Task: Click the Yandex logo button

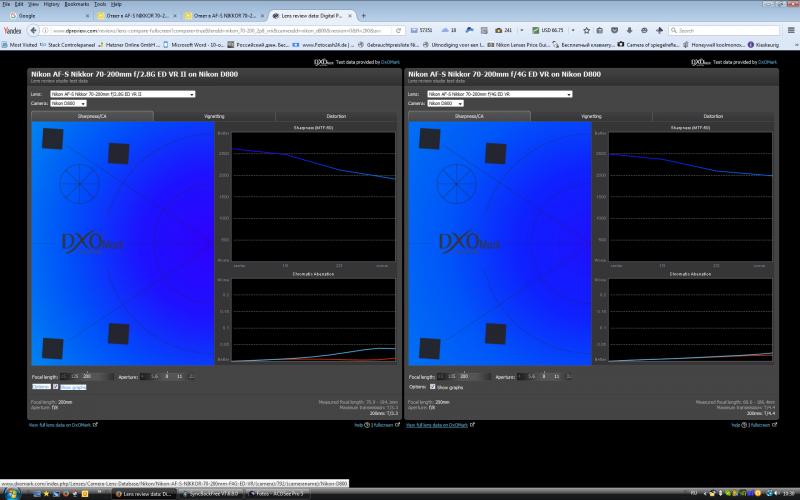Action: tap(12, 31)
